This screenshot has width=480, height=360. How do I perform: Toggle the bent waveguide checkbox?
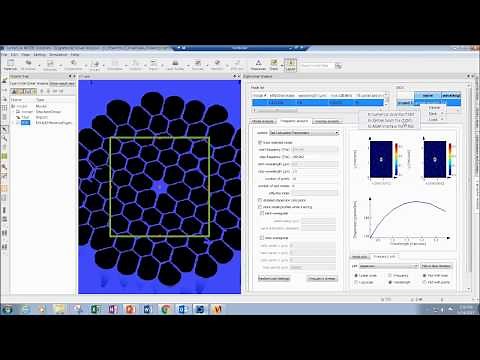point(262,213)
